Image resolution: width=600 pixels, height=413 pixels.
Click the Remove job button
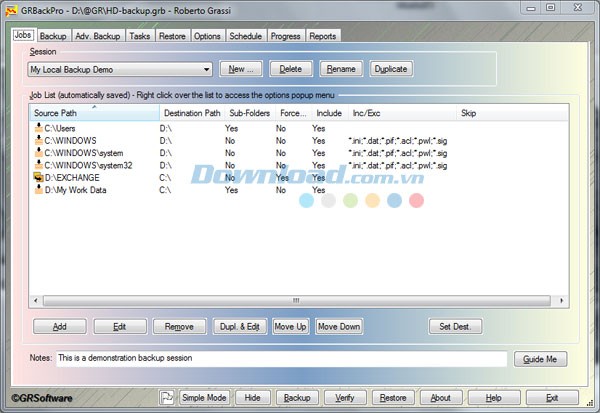pos(179,326)
